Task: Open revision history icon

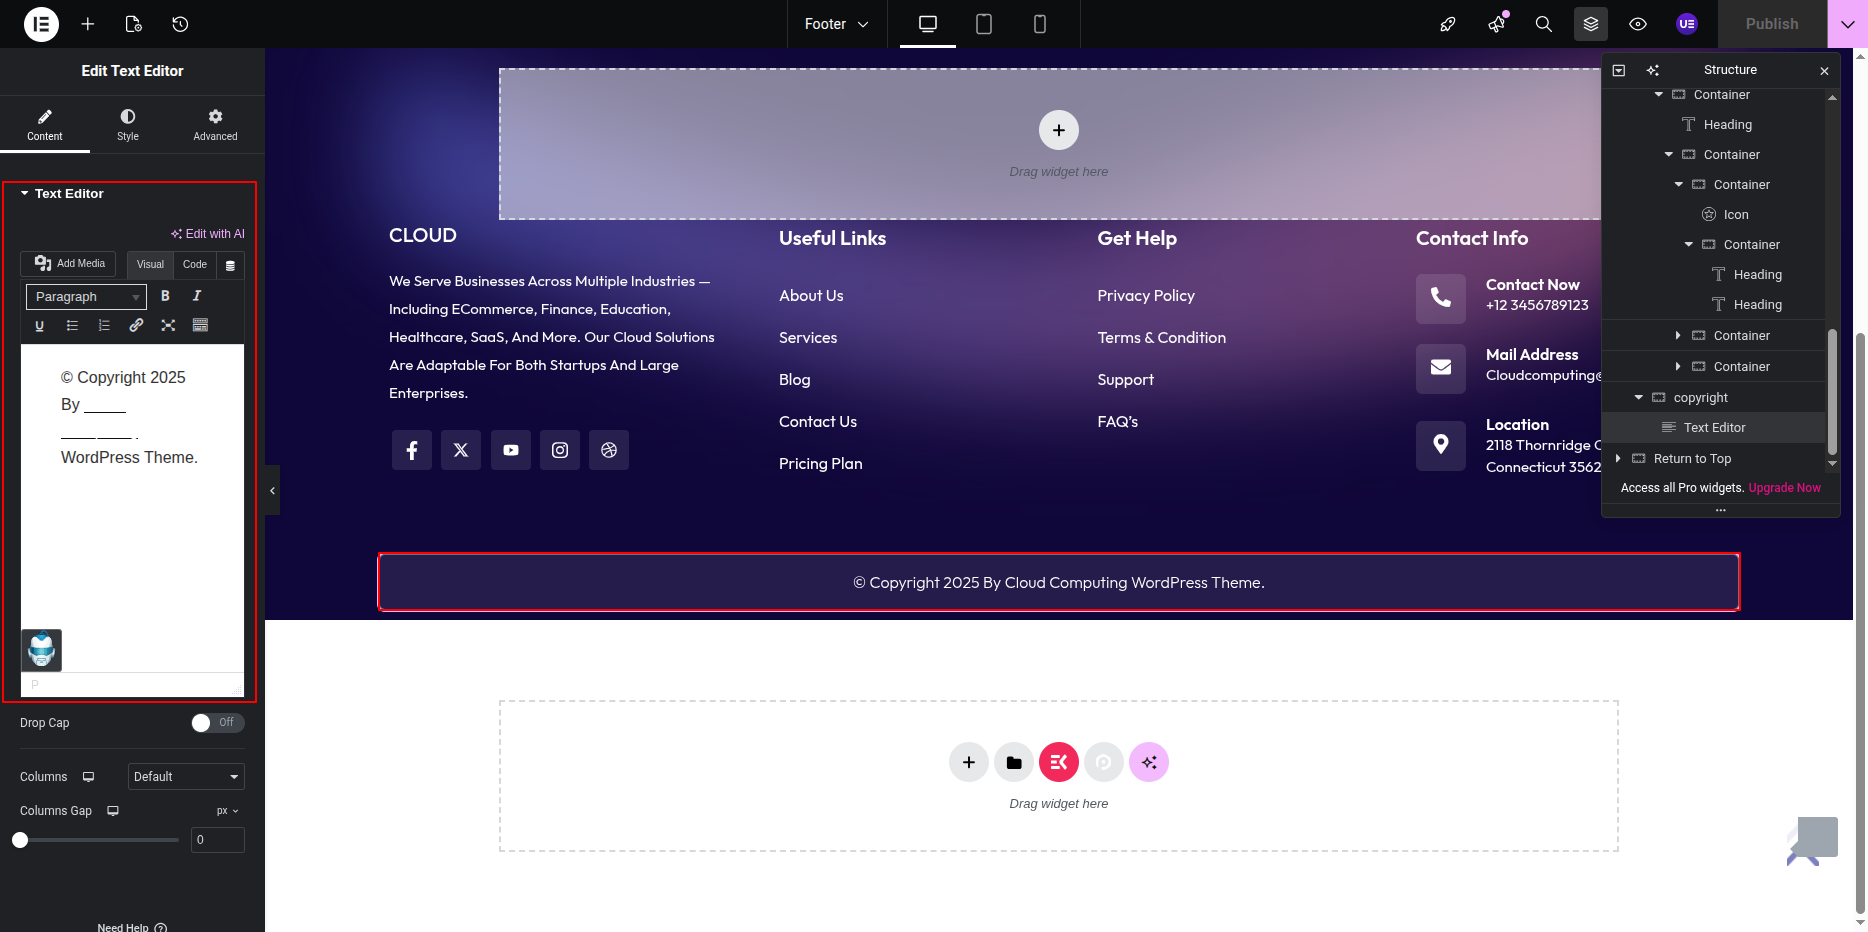Action: (x=180, y=24)
